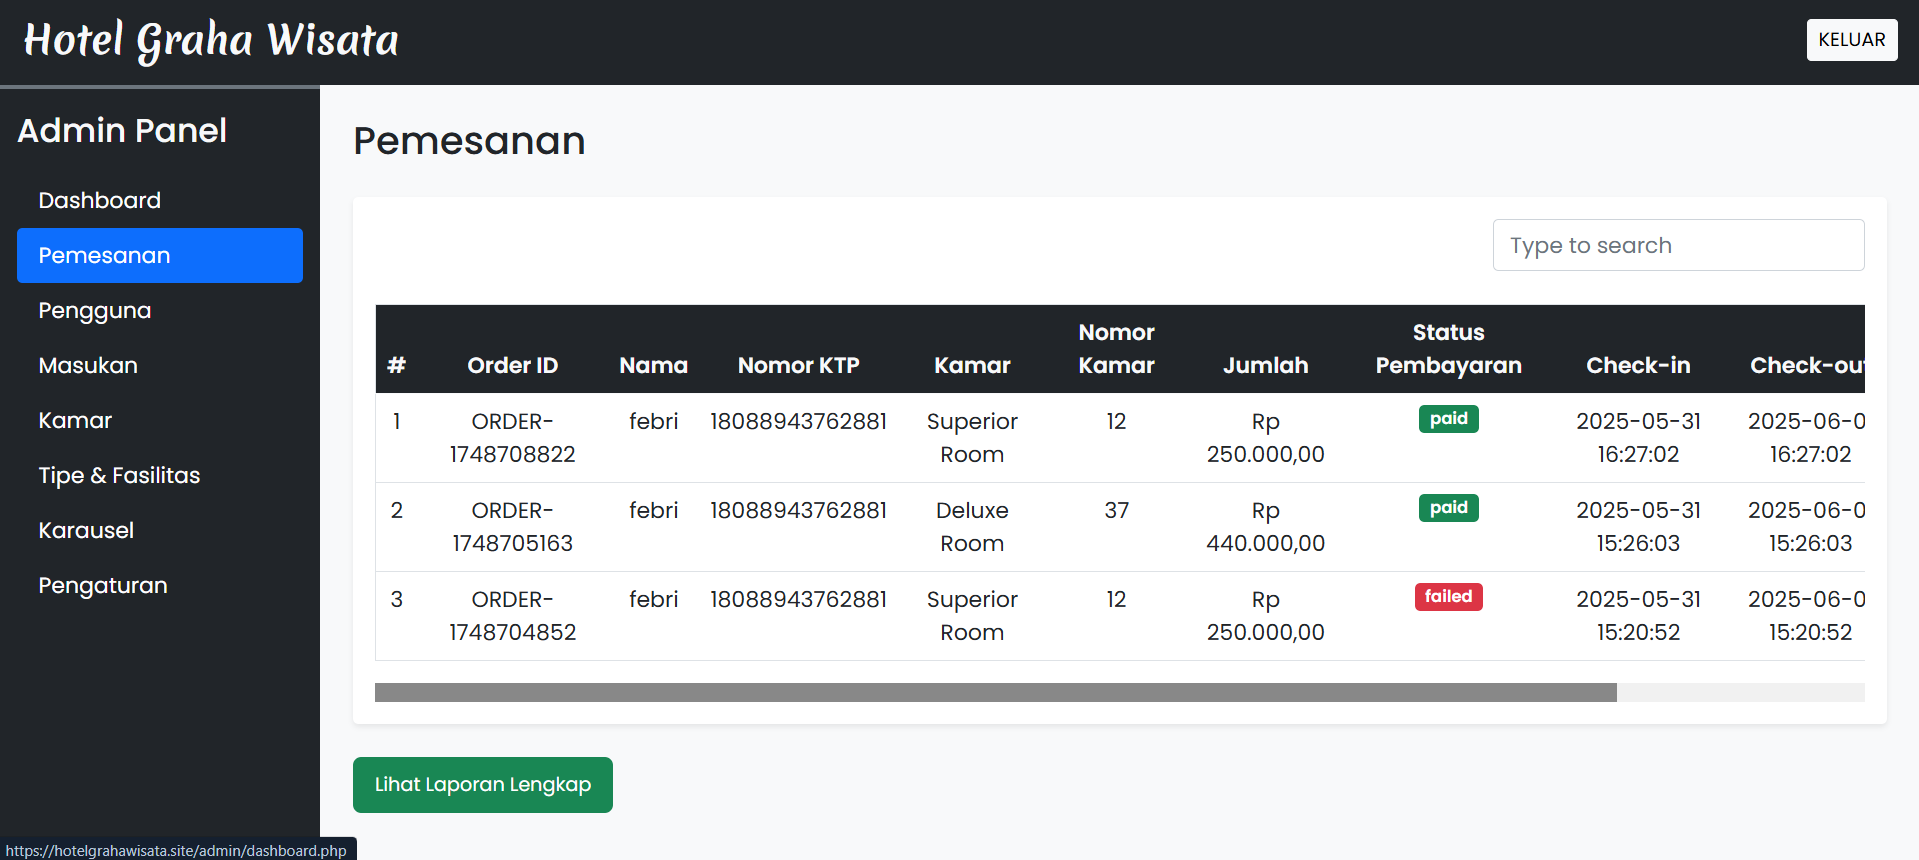Select the Deluxe Room cell in row 2
The image size is (1919, 860).
pyautogui.click(x=971, y=527)
